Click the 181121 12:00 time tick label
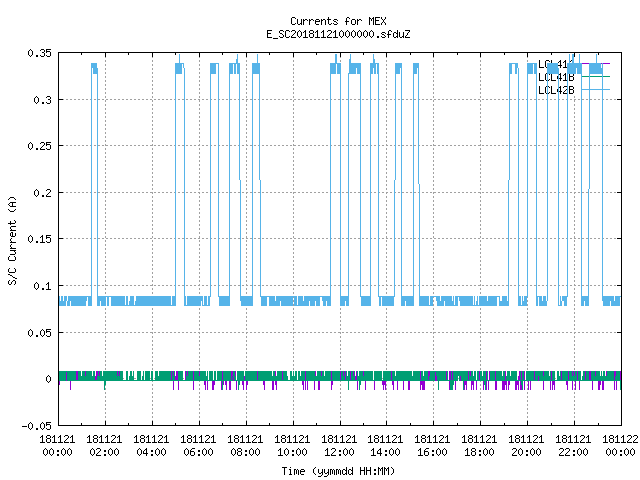 [339, 446]
